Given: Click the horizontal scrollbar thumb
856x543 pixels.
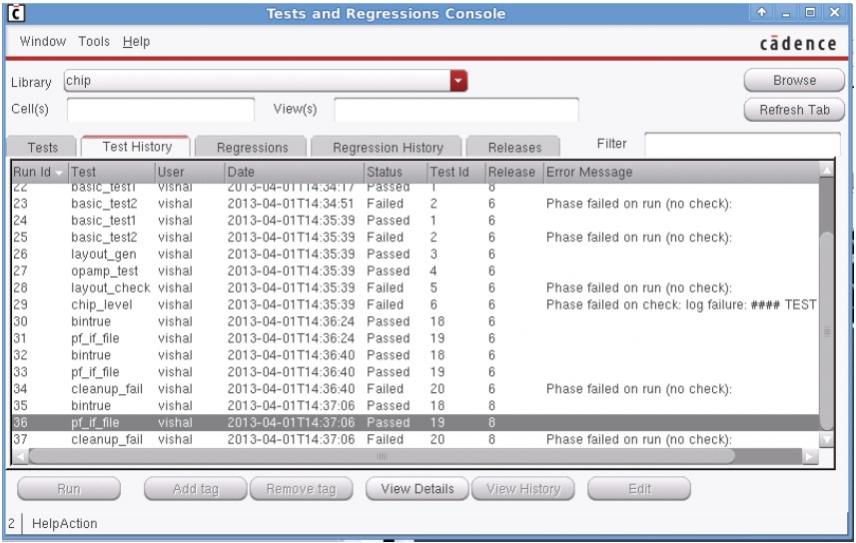Looking at the screenshot, I should (x=382, y=456).
